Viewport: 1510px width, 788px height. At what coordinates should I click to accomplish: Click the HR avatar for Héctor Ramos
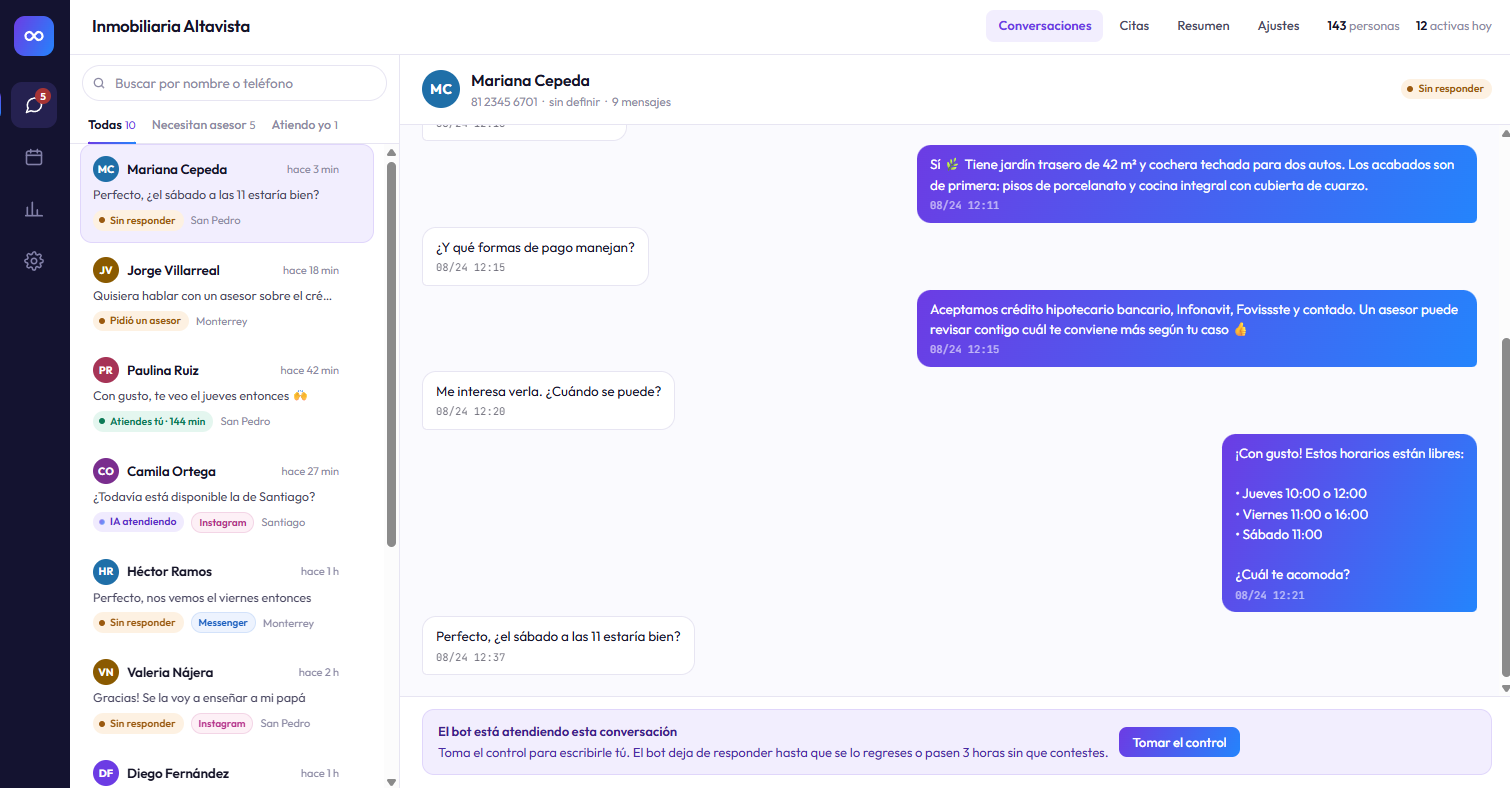click(106, 571)
